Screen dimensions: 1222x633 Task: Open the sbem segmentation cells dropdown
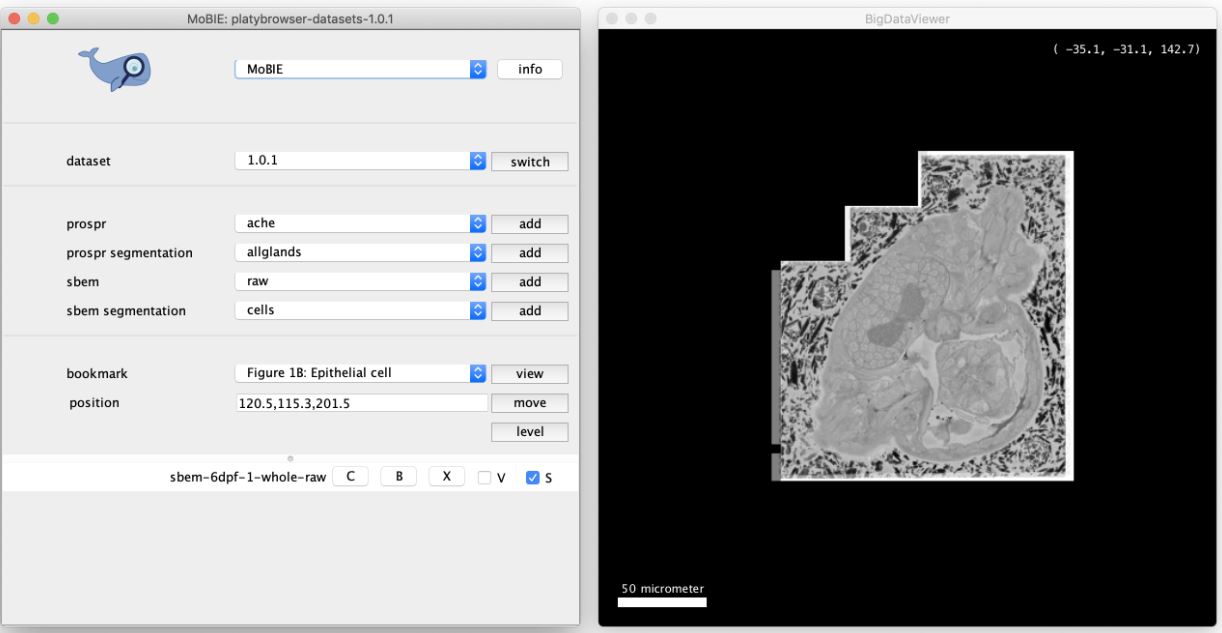(360, 311)
